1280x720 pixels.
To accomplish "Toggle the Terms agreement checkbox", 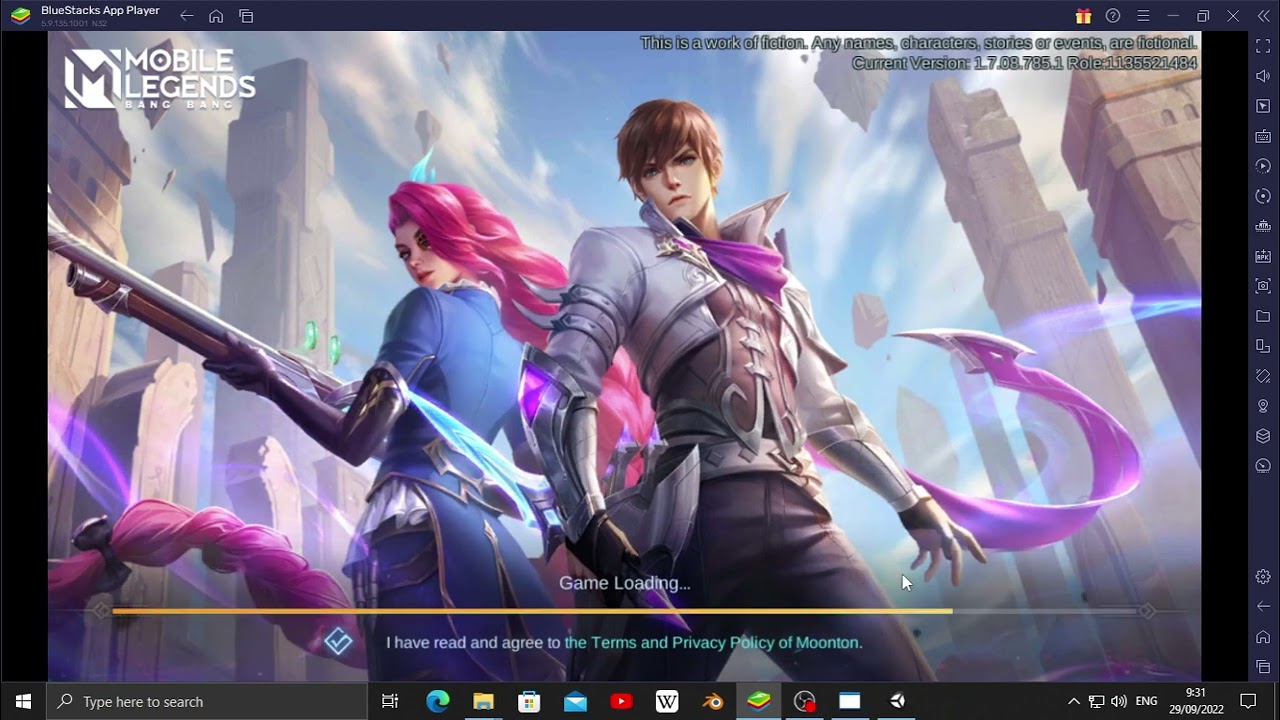I will click(338, 642).
